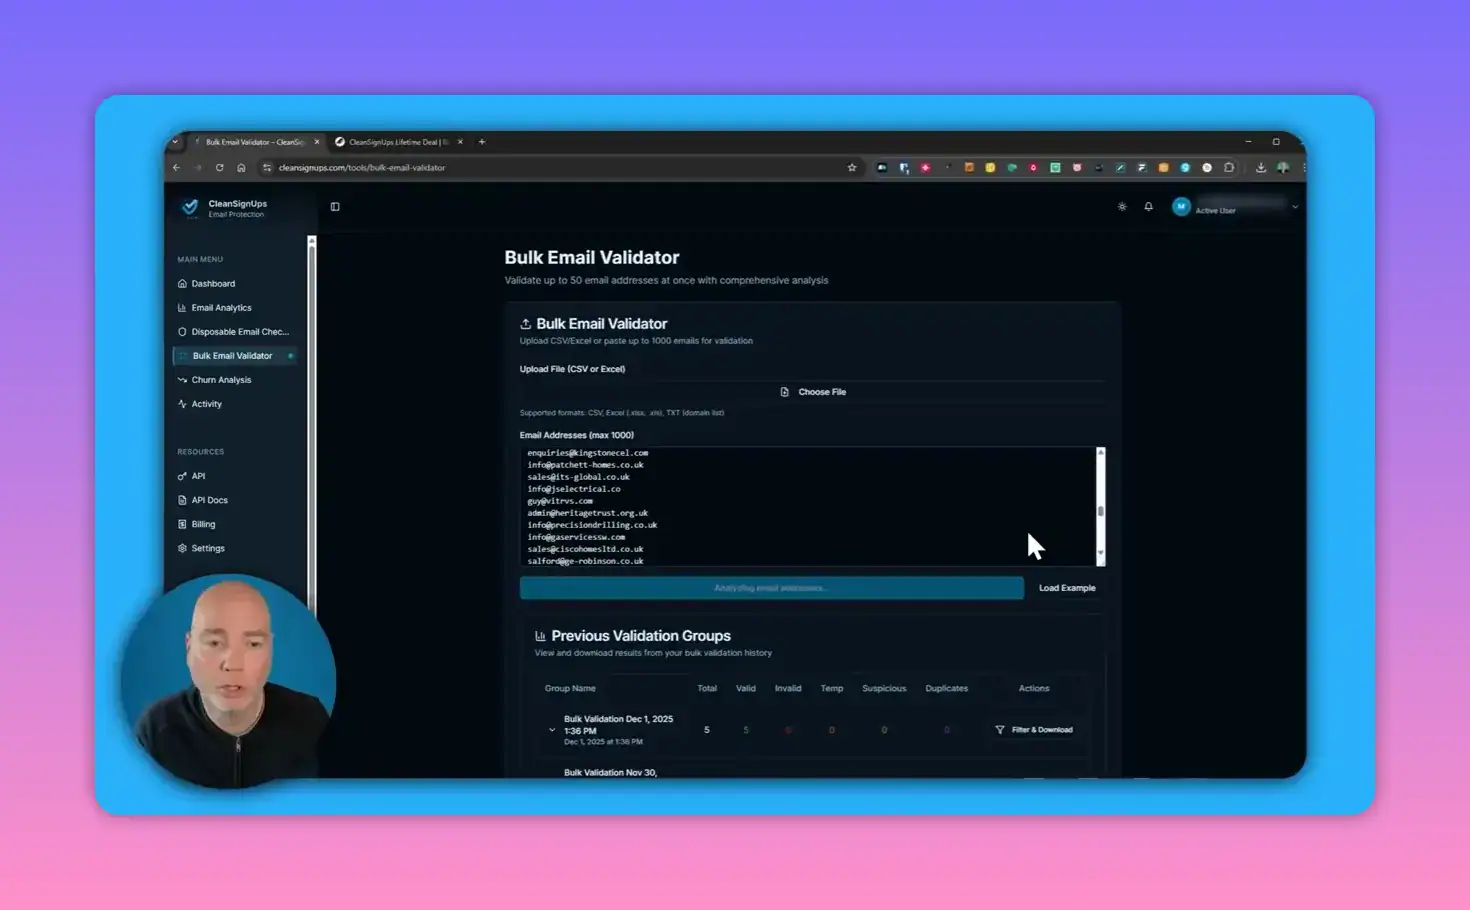Viewport: 1470px width, 910px height.
Task: Click the Load Example button
Action: tap(1066, 588)
